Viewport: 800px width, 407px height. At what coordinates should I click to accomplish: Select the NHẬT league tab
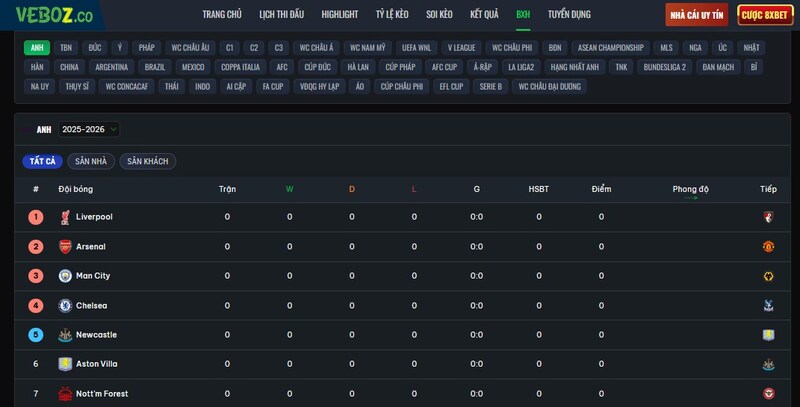751,47
